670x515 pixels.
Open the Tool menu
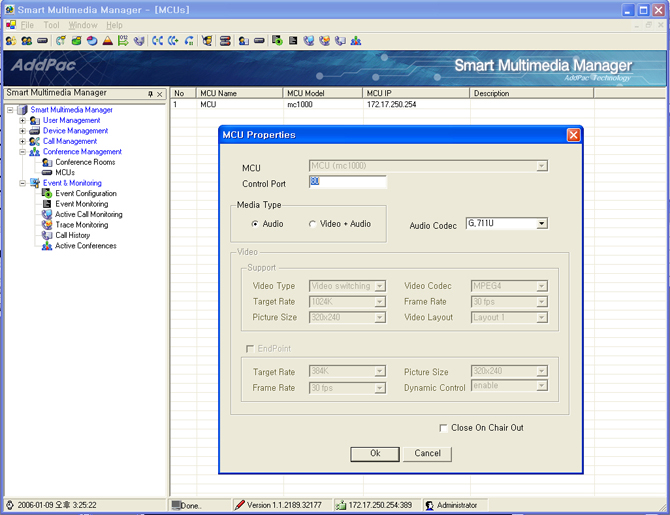pos(51,25)
